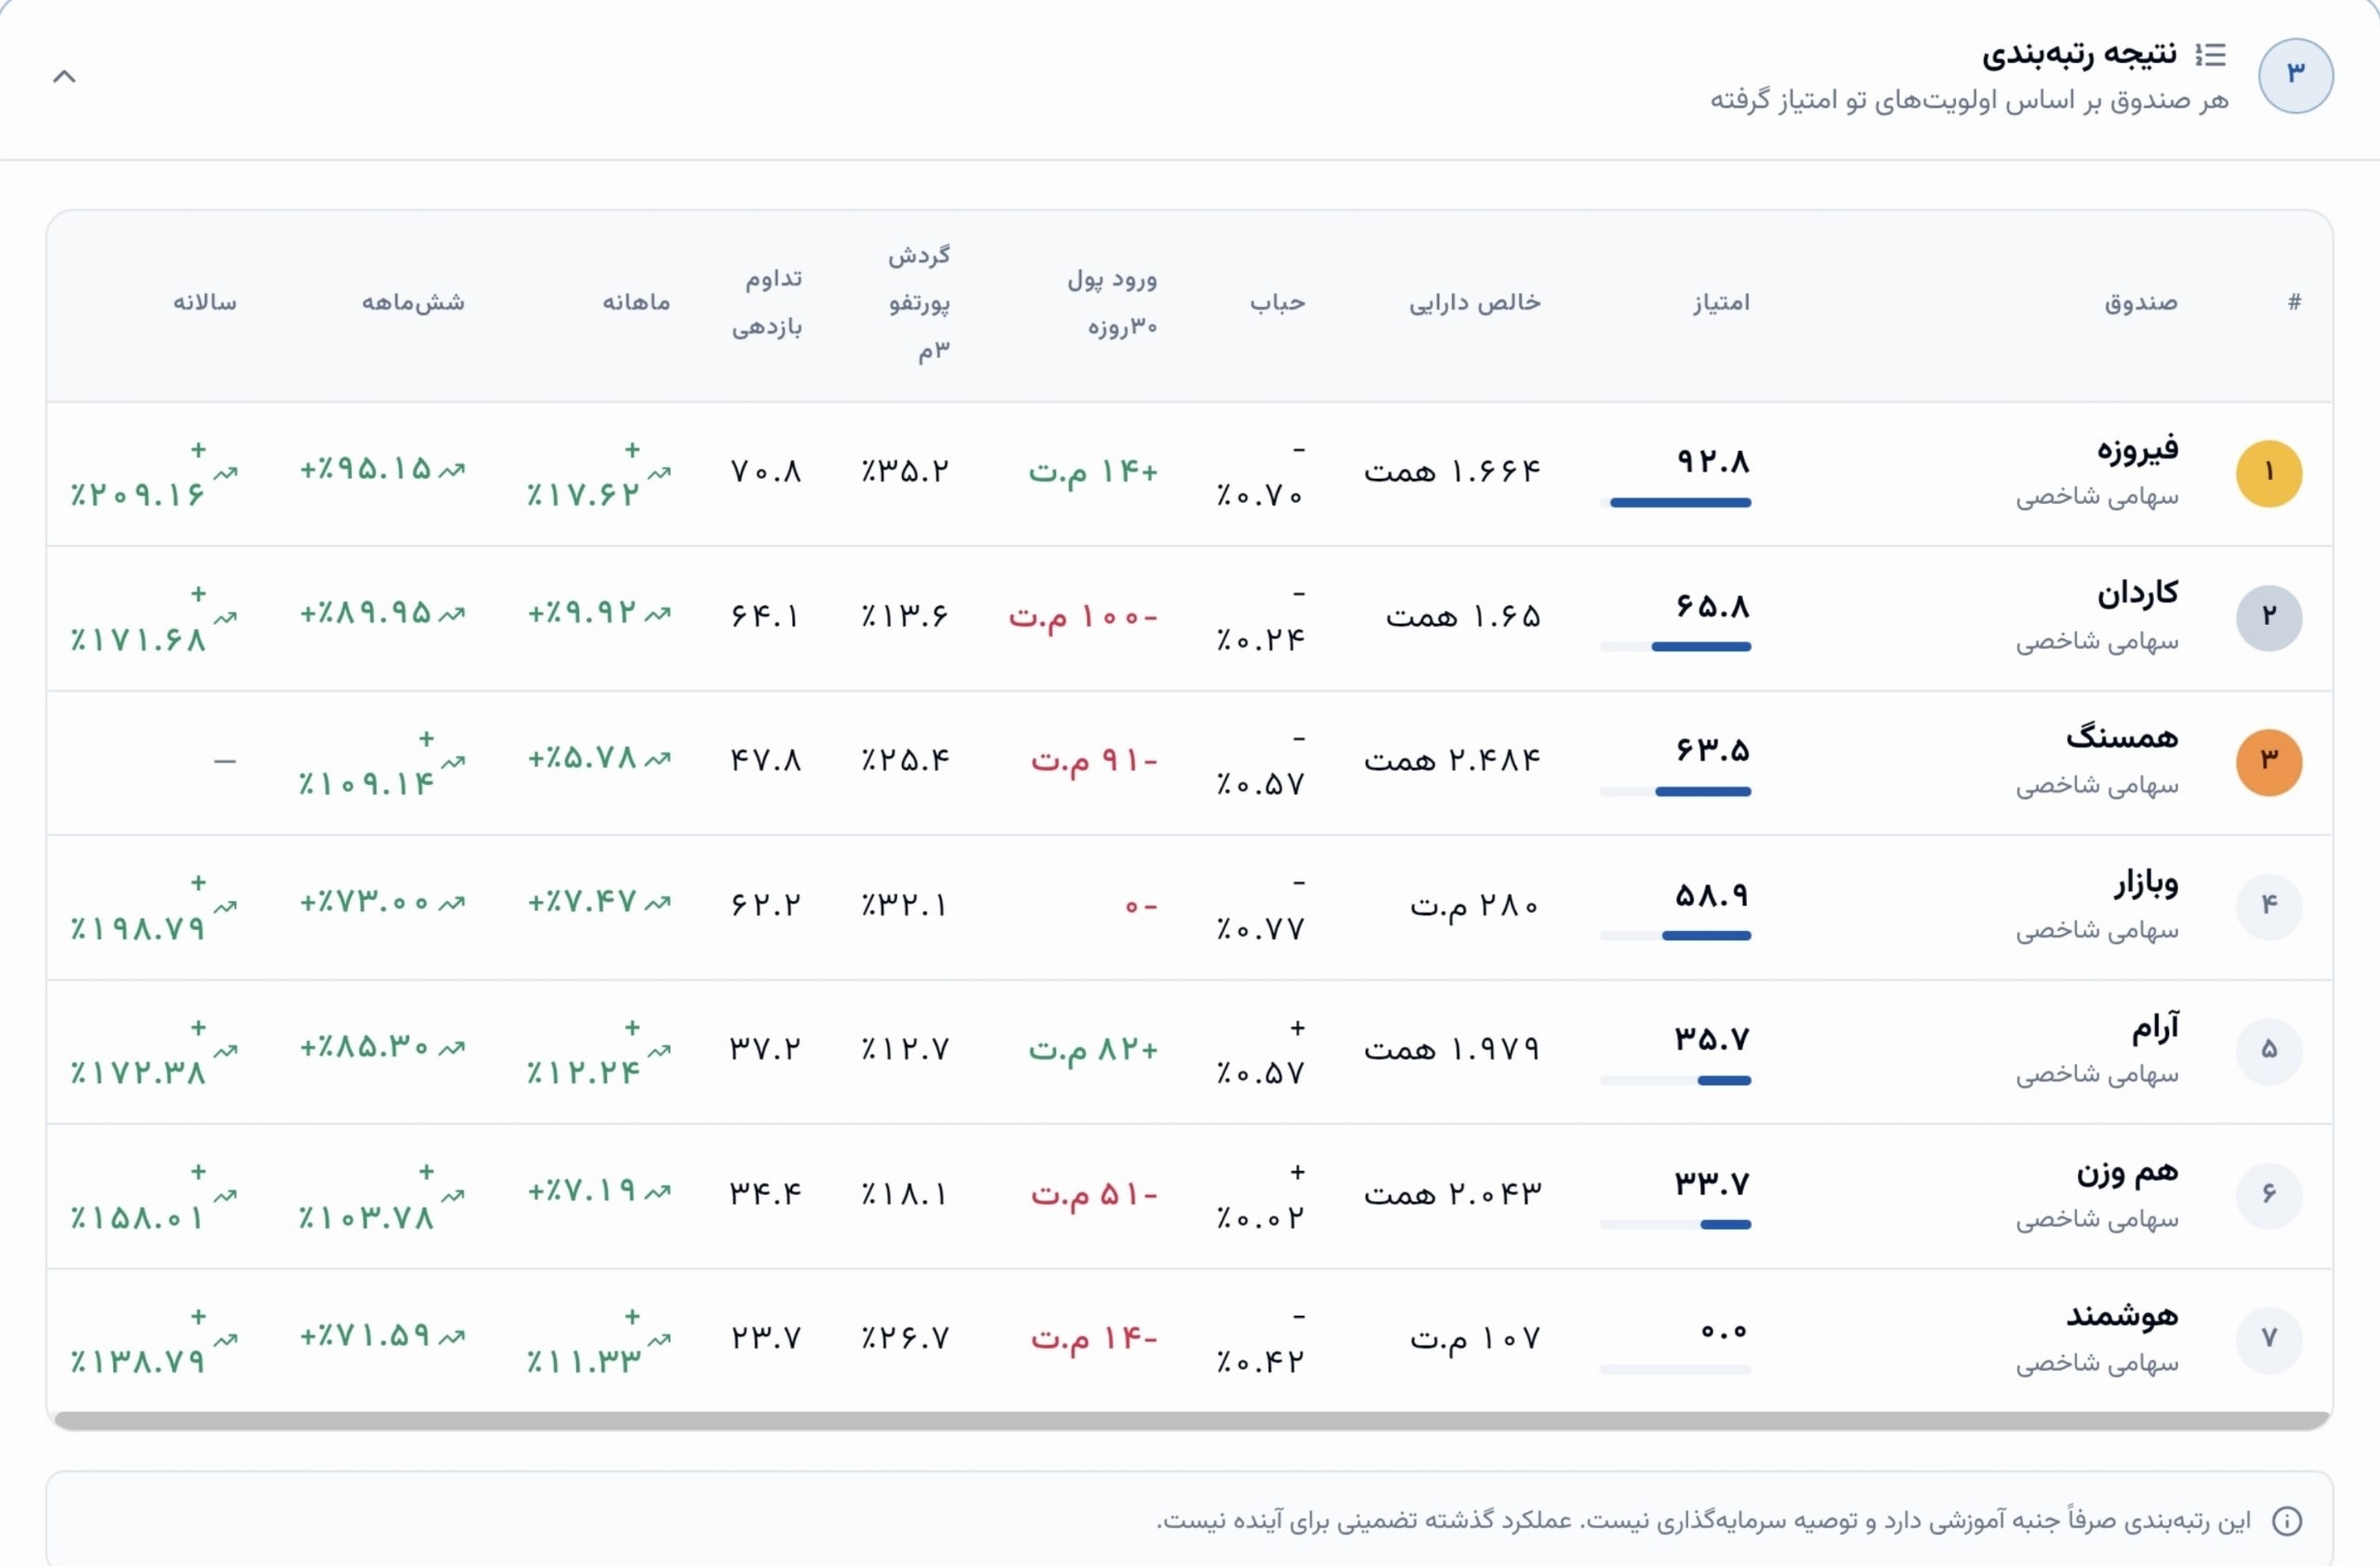Click the ranked list icon beside نتیجه رتبه‌بندی
2380x1566 pixels.
pos(2211,55)
